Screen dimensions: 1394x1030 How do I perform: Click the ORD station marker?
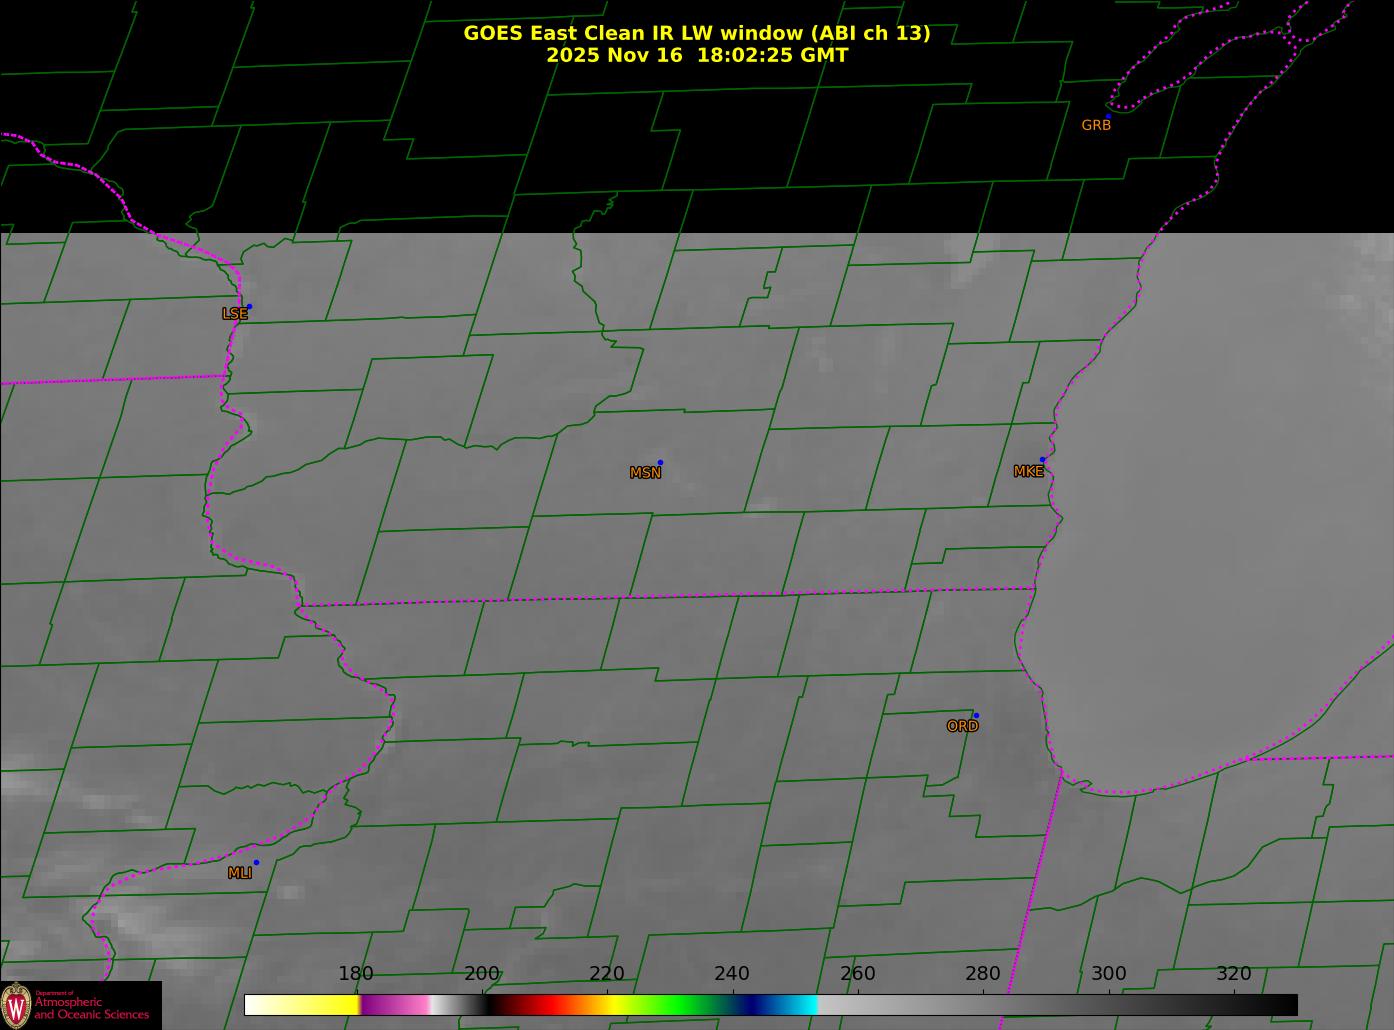[975, 716]
